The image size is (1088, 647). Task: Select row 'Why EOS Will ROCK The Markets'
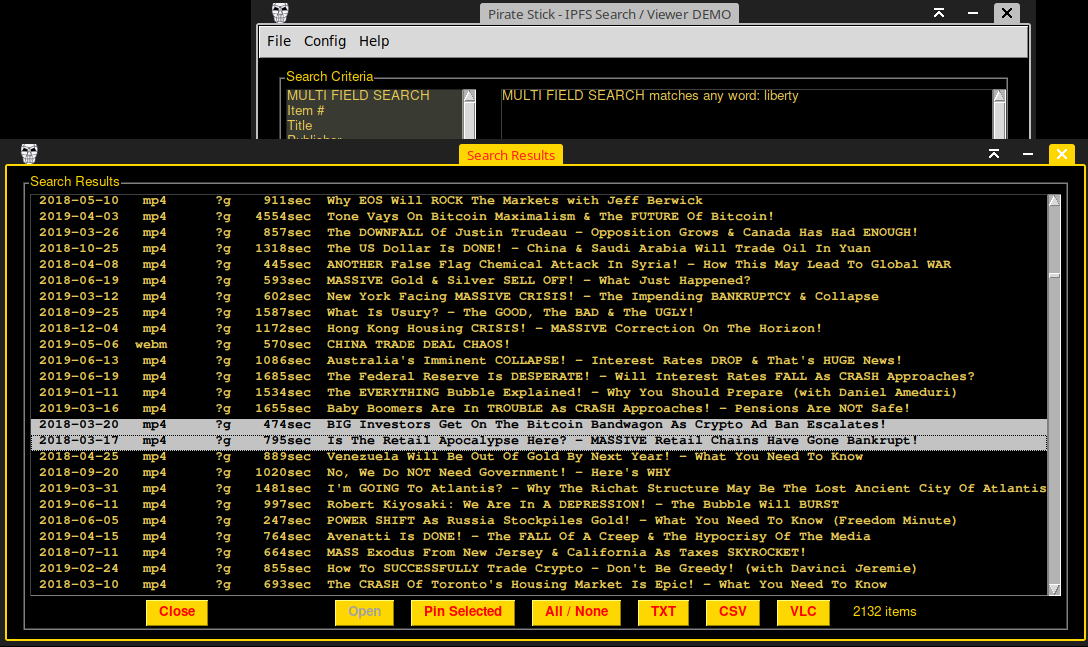point(539,201)
